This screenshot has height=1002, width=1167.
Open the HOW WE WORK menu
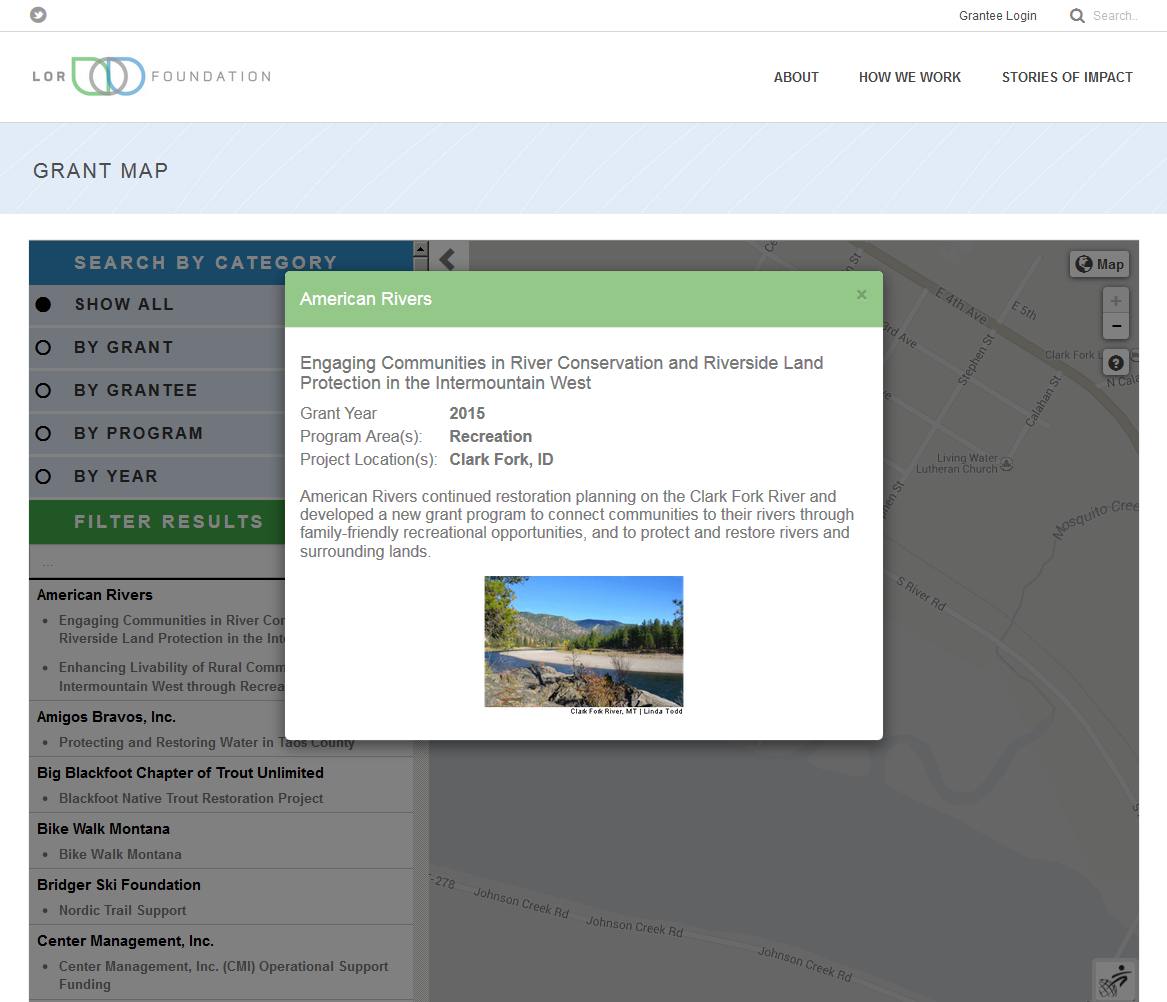pos(909,77)
